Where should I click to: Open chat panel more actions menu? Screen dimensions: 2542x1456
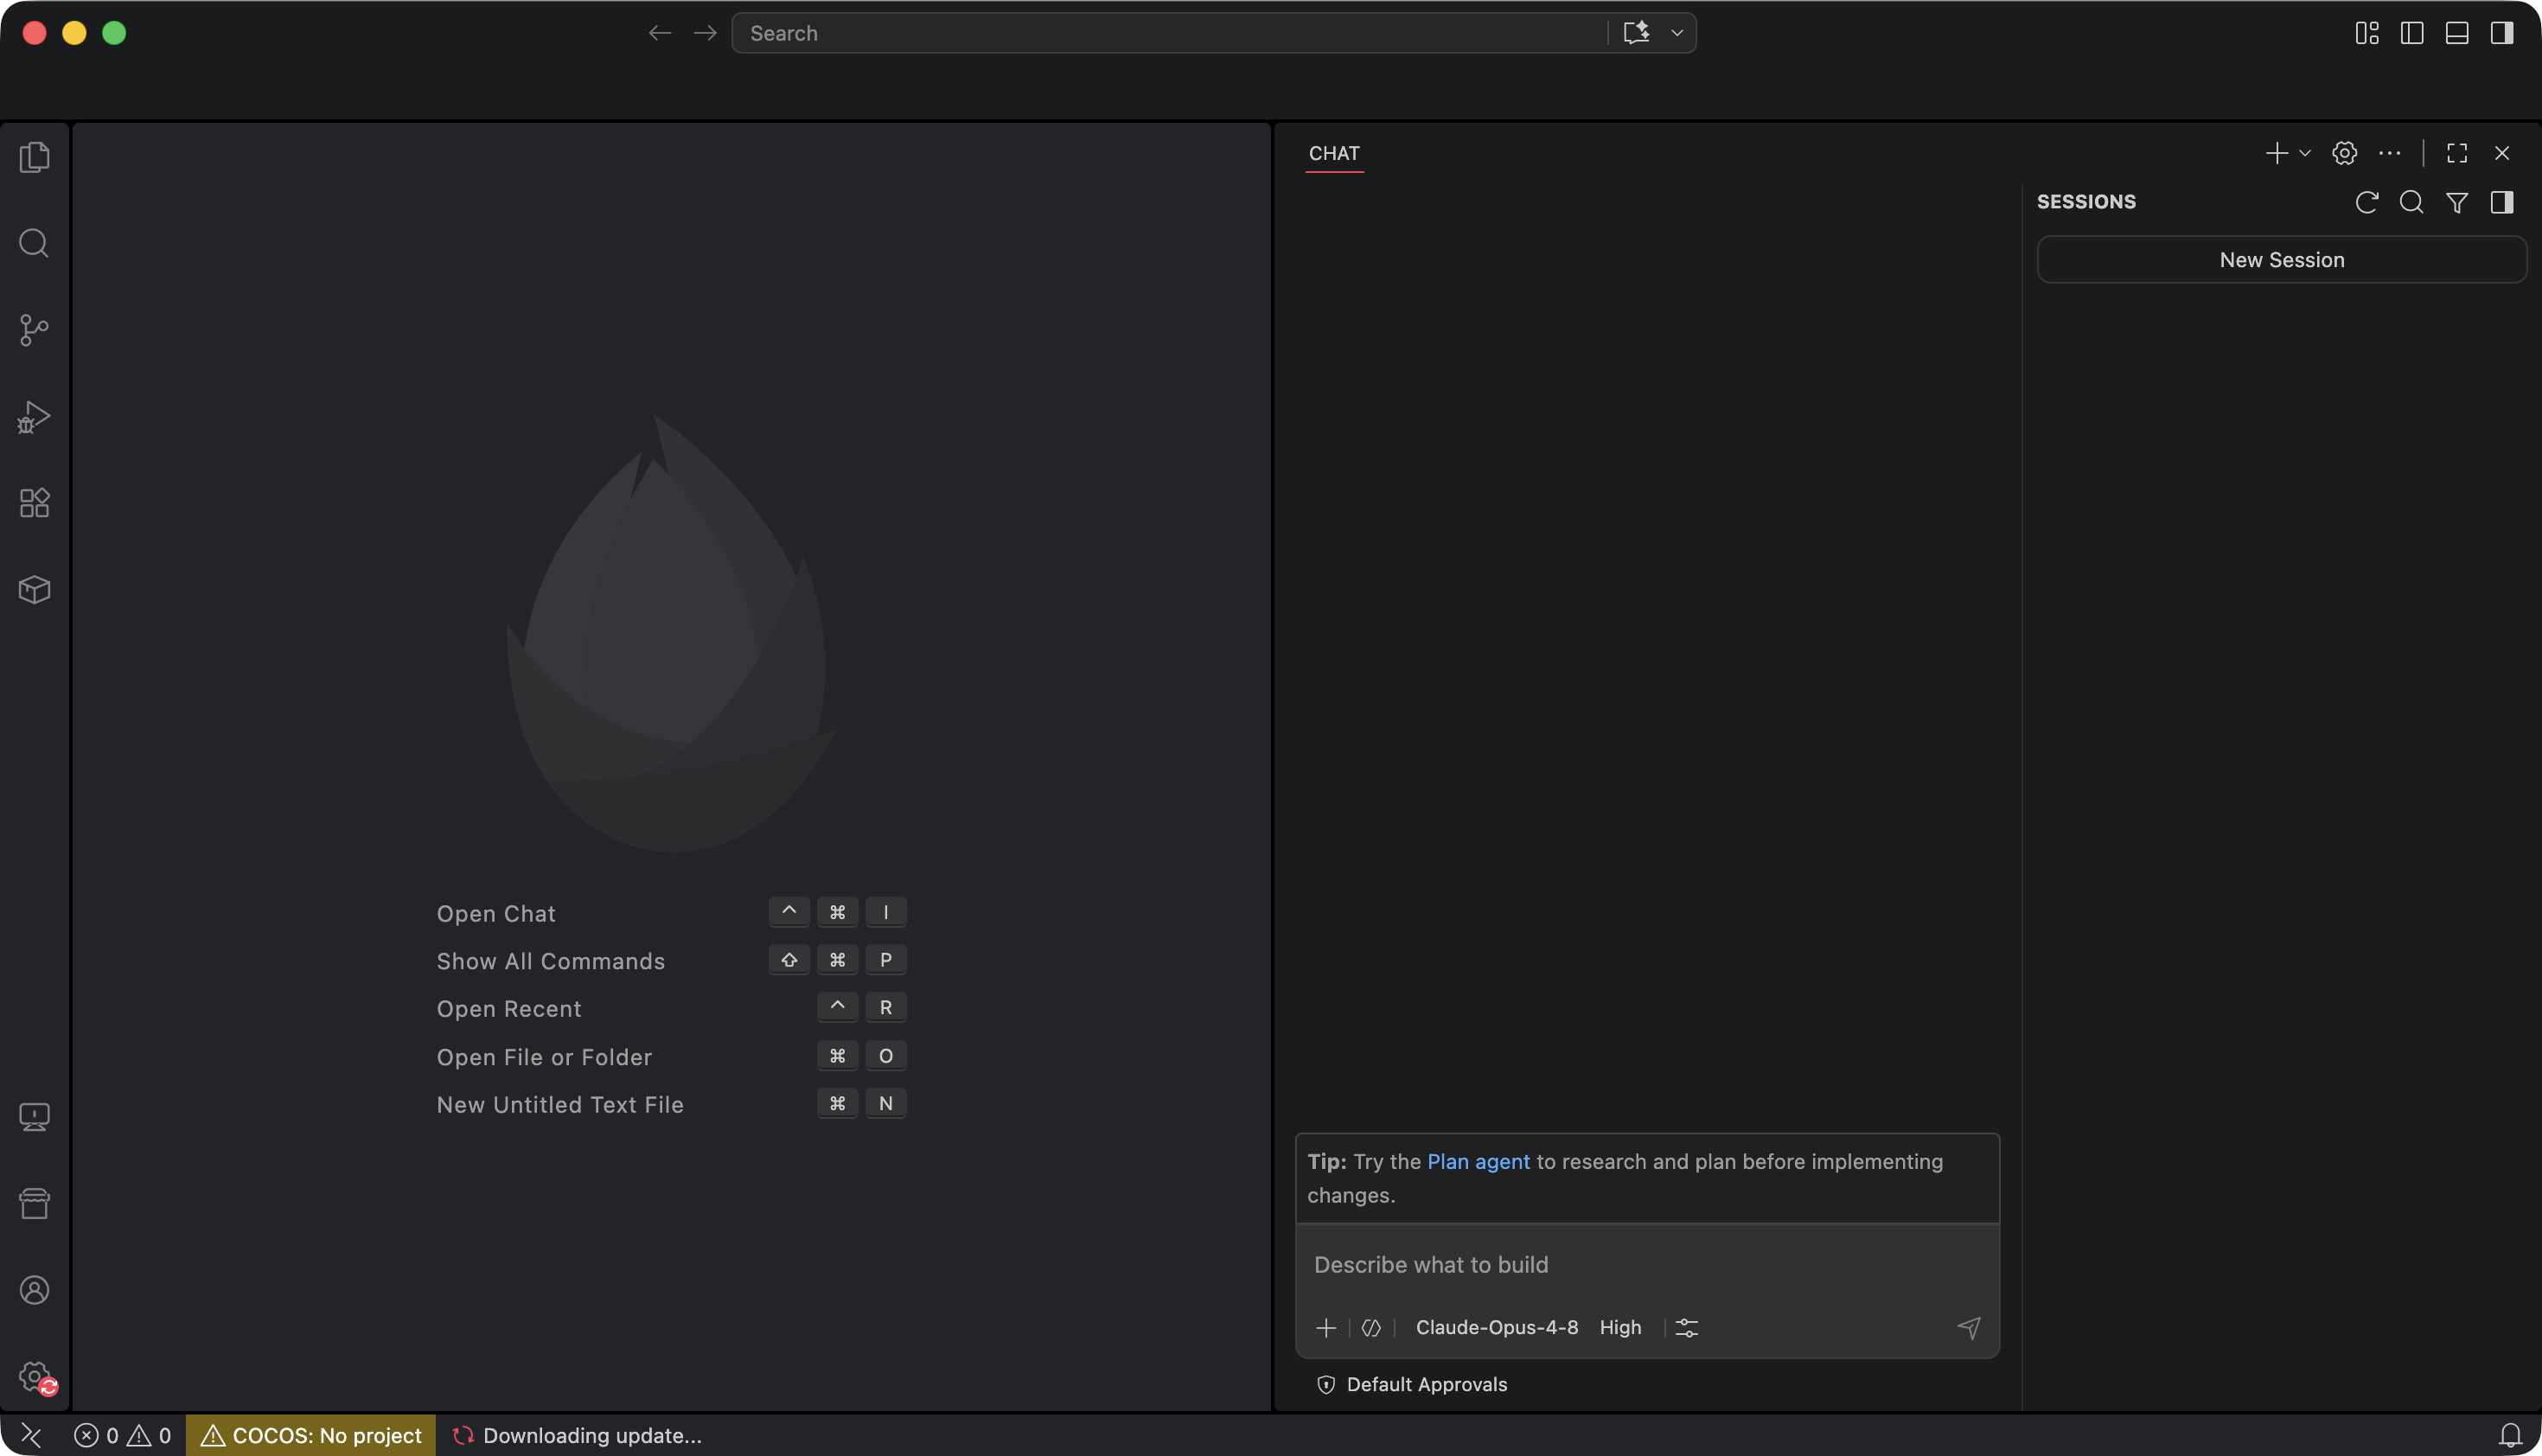coord(2389,153)
